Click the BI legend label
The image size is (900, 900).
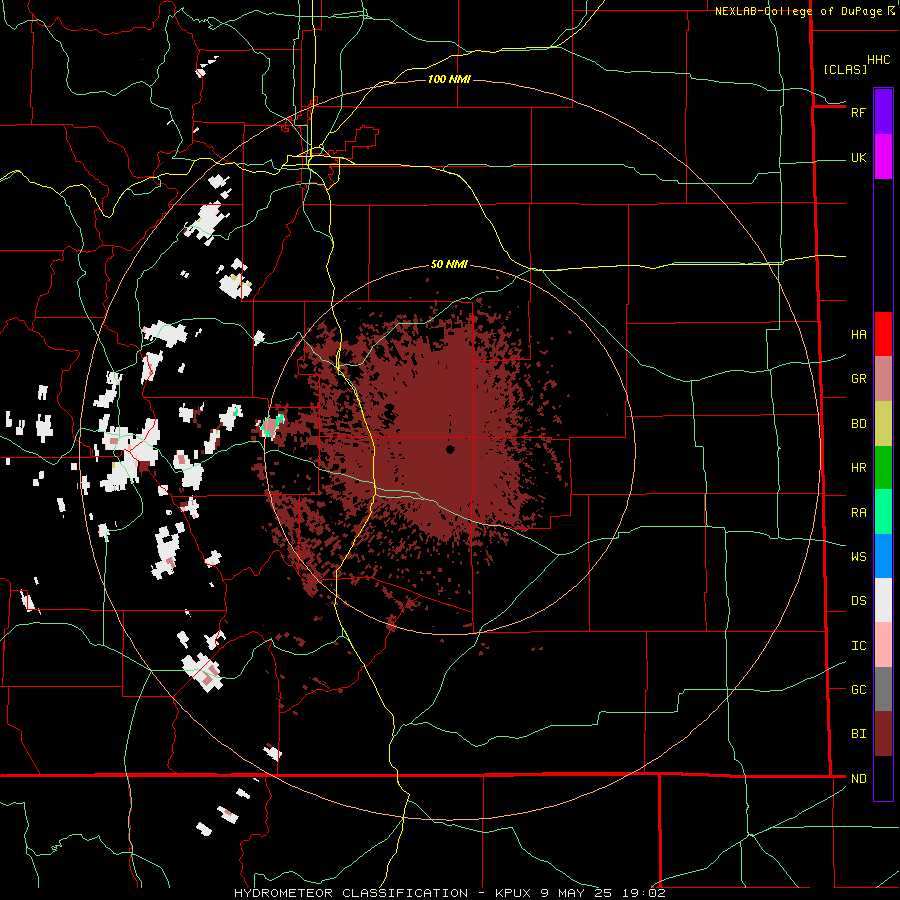tap(858, 734)
